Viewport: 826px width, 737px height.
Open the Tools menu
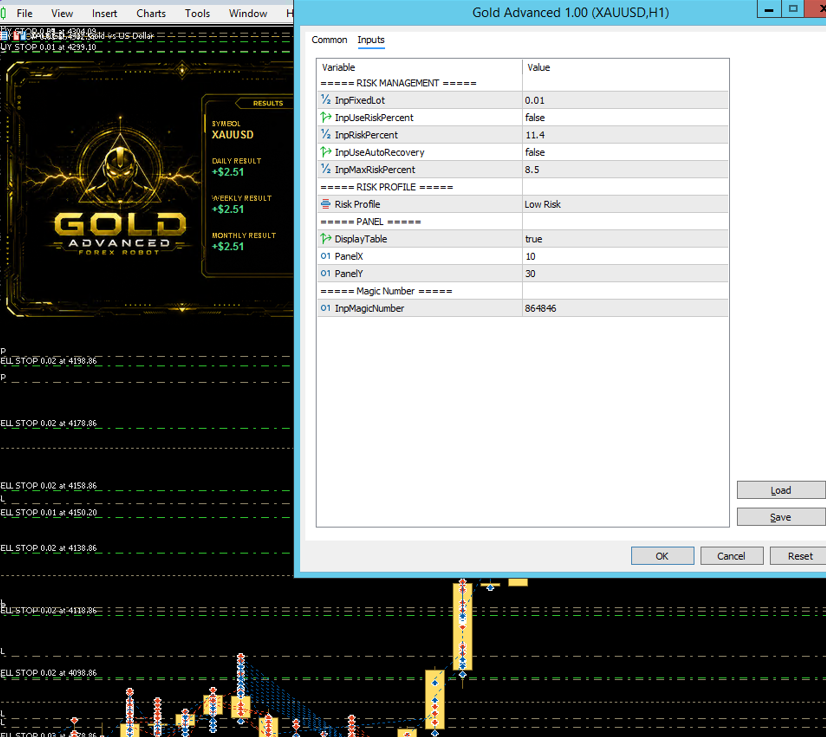(x=197, y=13)
